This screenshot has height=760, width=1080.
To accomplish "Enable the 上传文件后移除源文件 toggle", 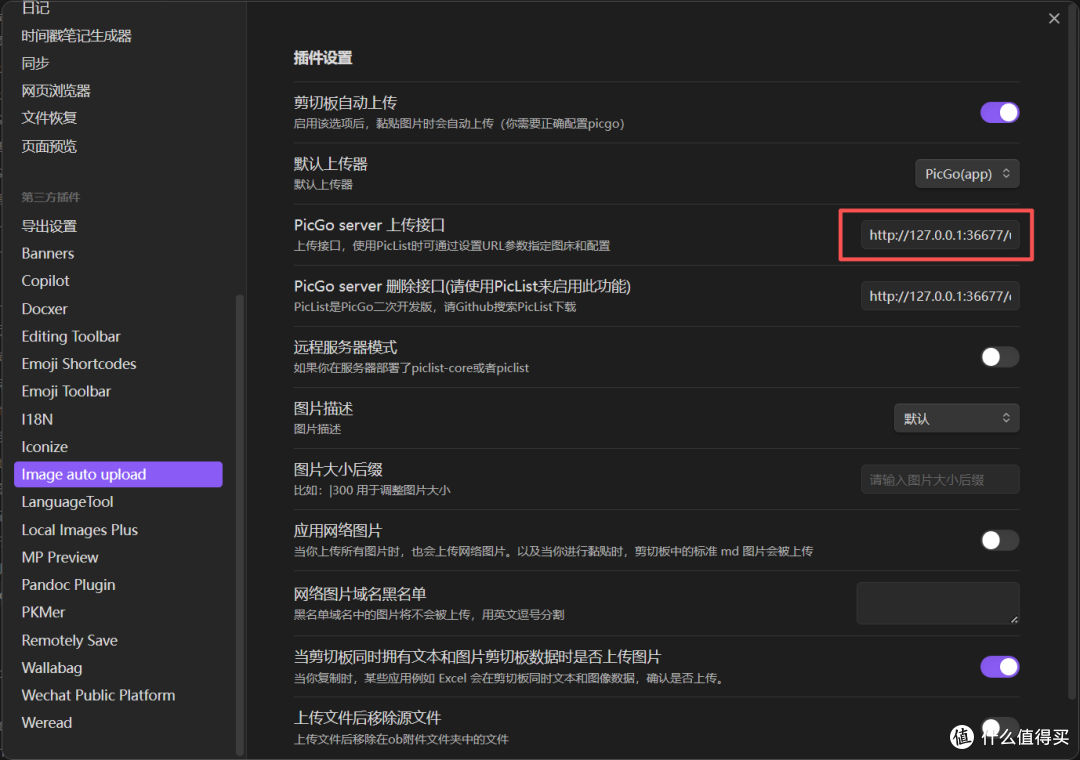I will [999, 728].
